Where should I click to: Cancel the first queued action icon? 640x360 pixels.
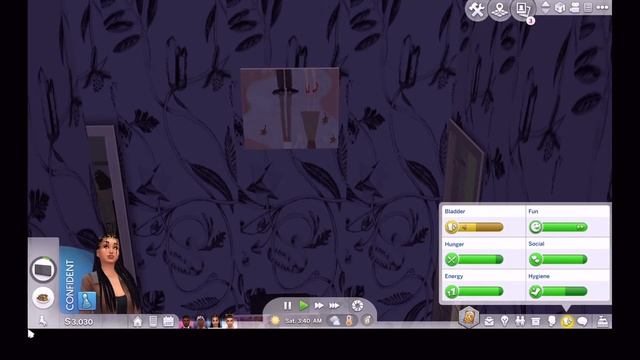(43, 270)
